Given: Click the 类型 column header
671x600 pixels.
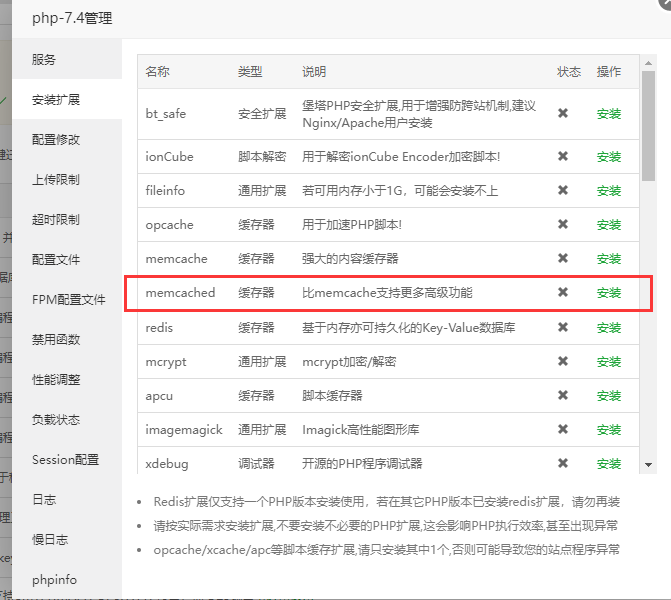Looking at the screenshot, I should 250,71.
